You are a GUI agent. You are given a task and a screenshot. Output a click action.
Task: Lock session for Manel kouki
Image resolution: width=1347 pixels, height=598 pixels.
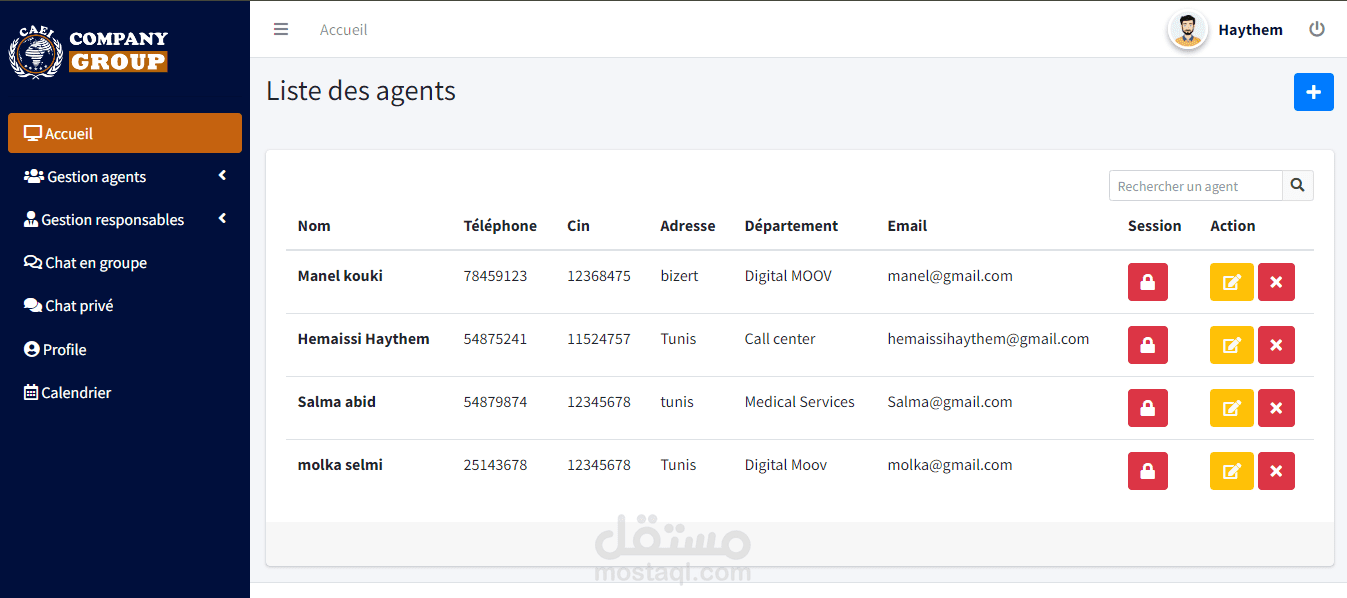click(1148, 282)
